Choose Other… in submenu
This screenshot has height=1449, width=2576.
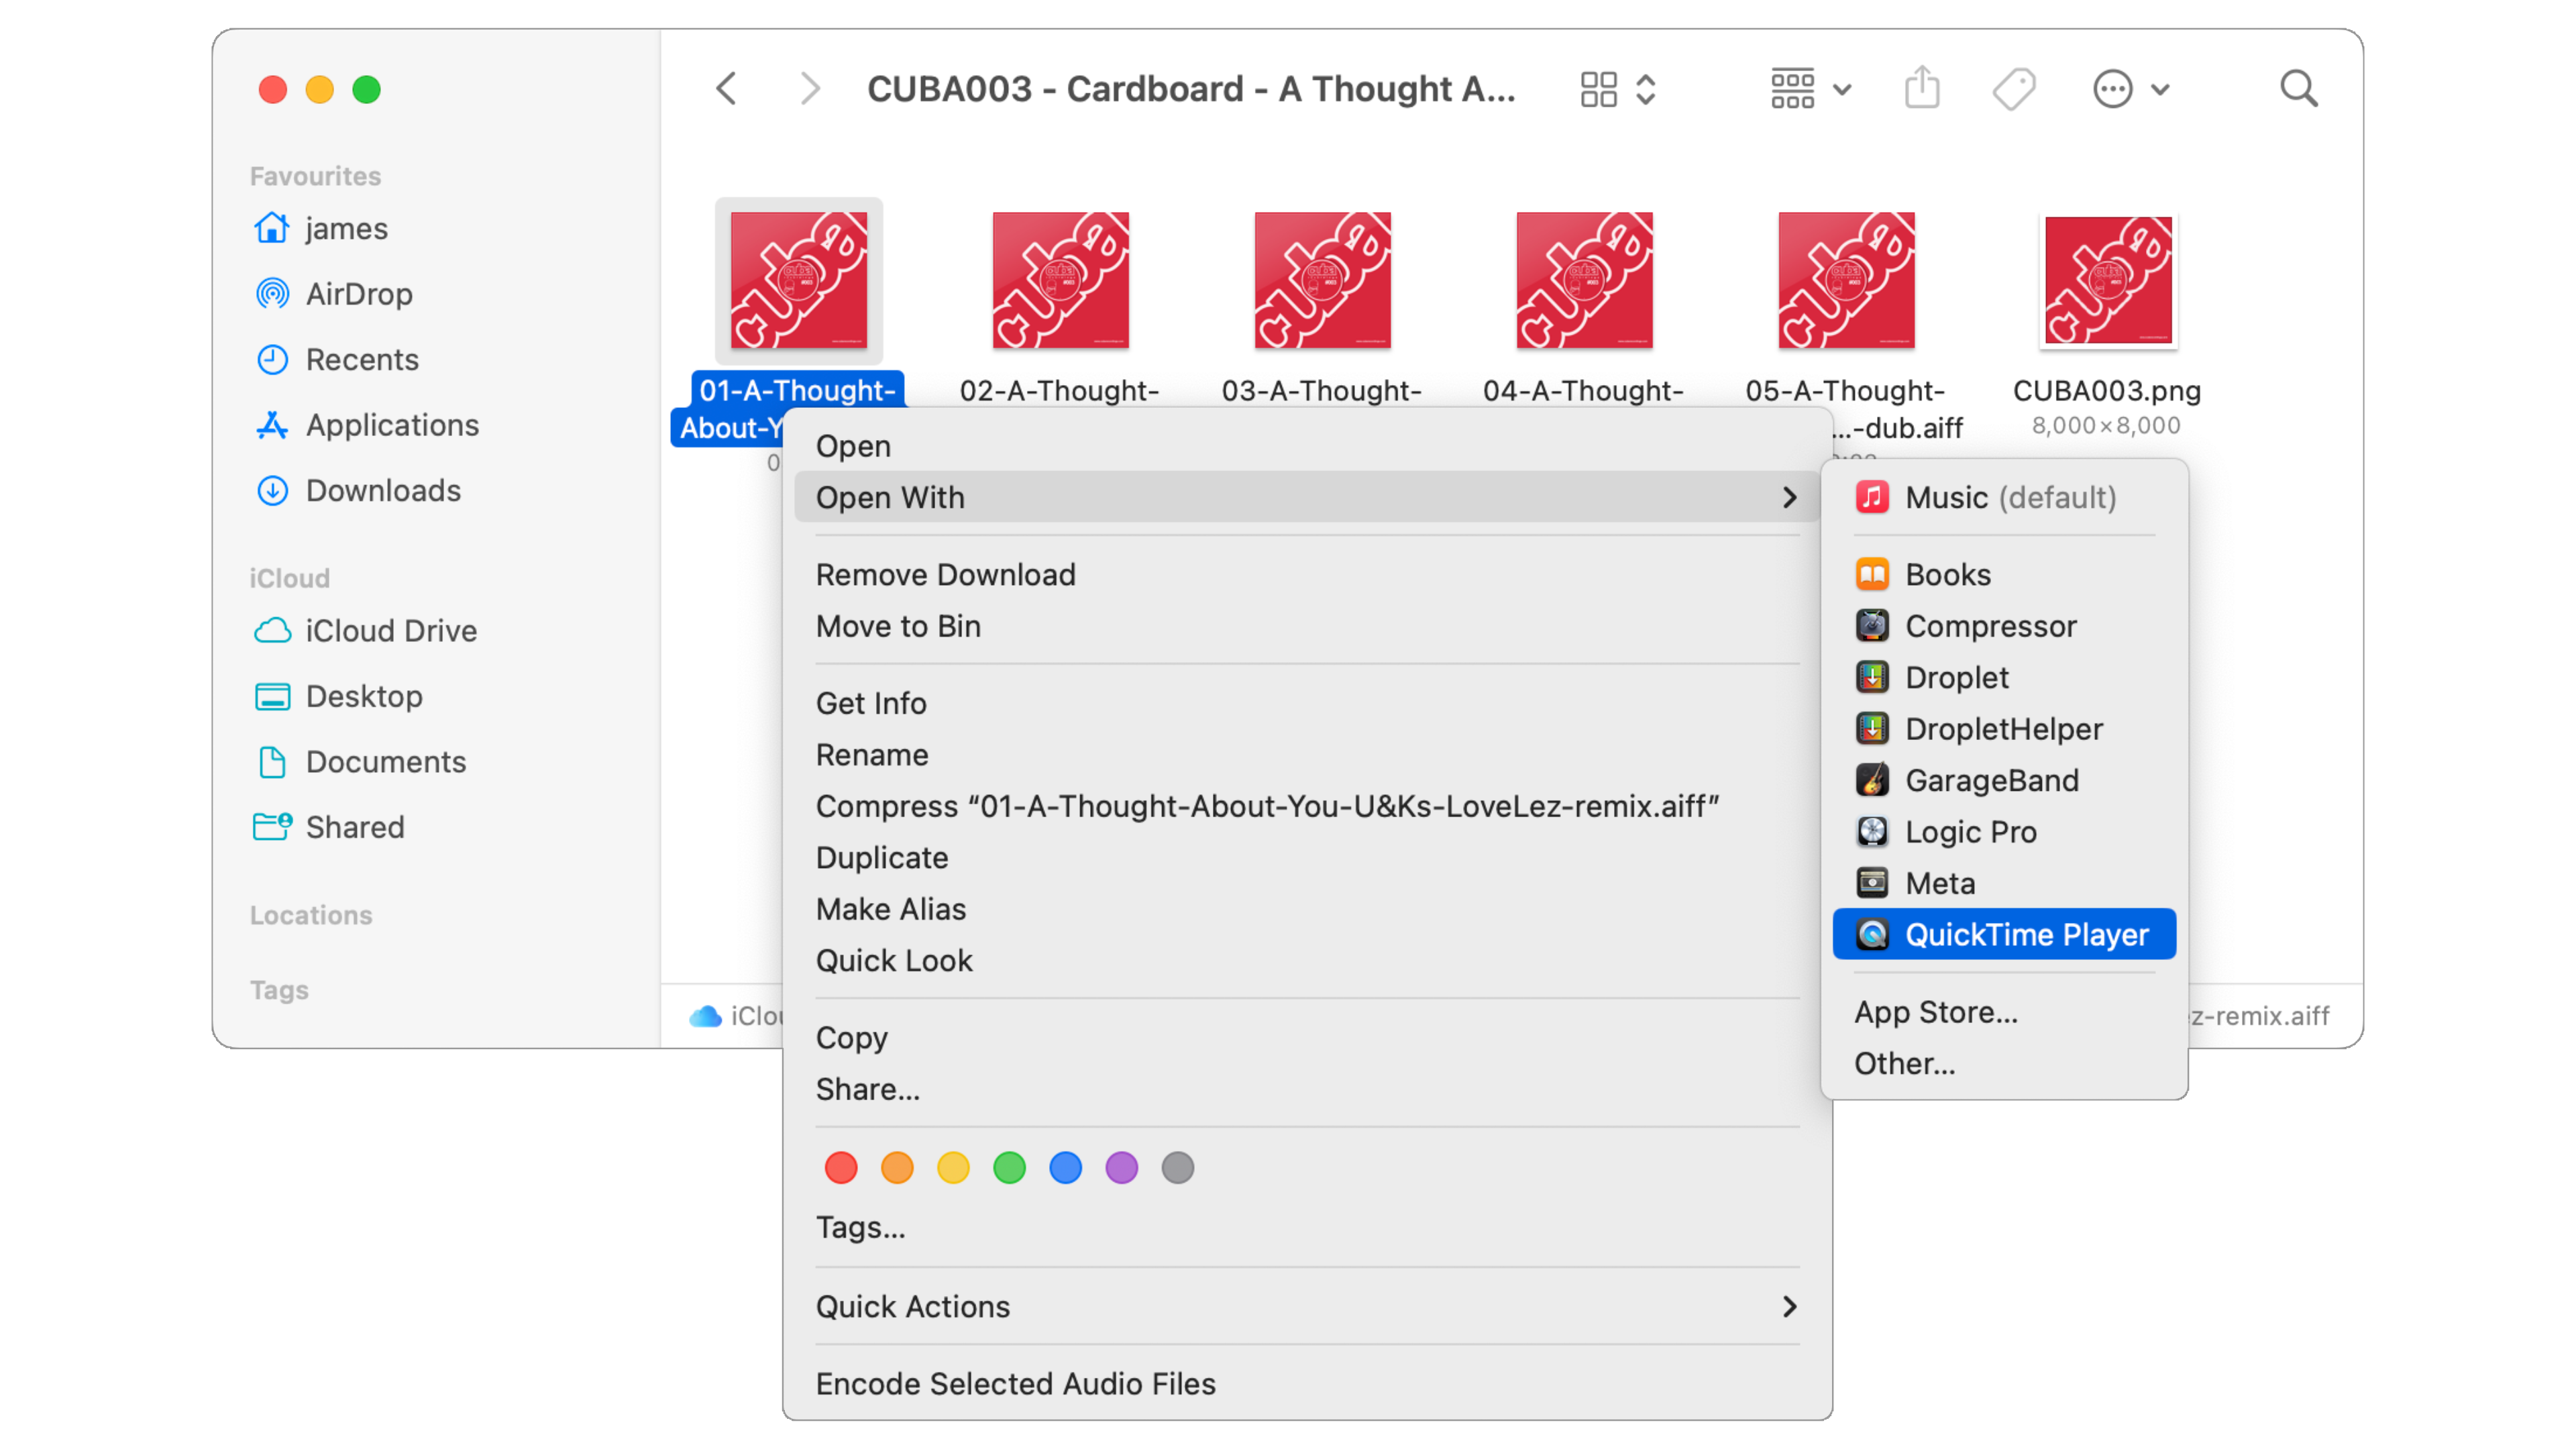tap(2004, 1064)
